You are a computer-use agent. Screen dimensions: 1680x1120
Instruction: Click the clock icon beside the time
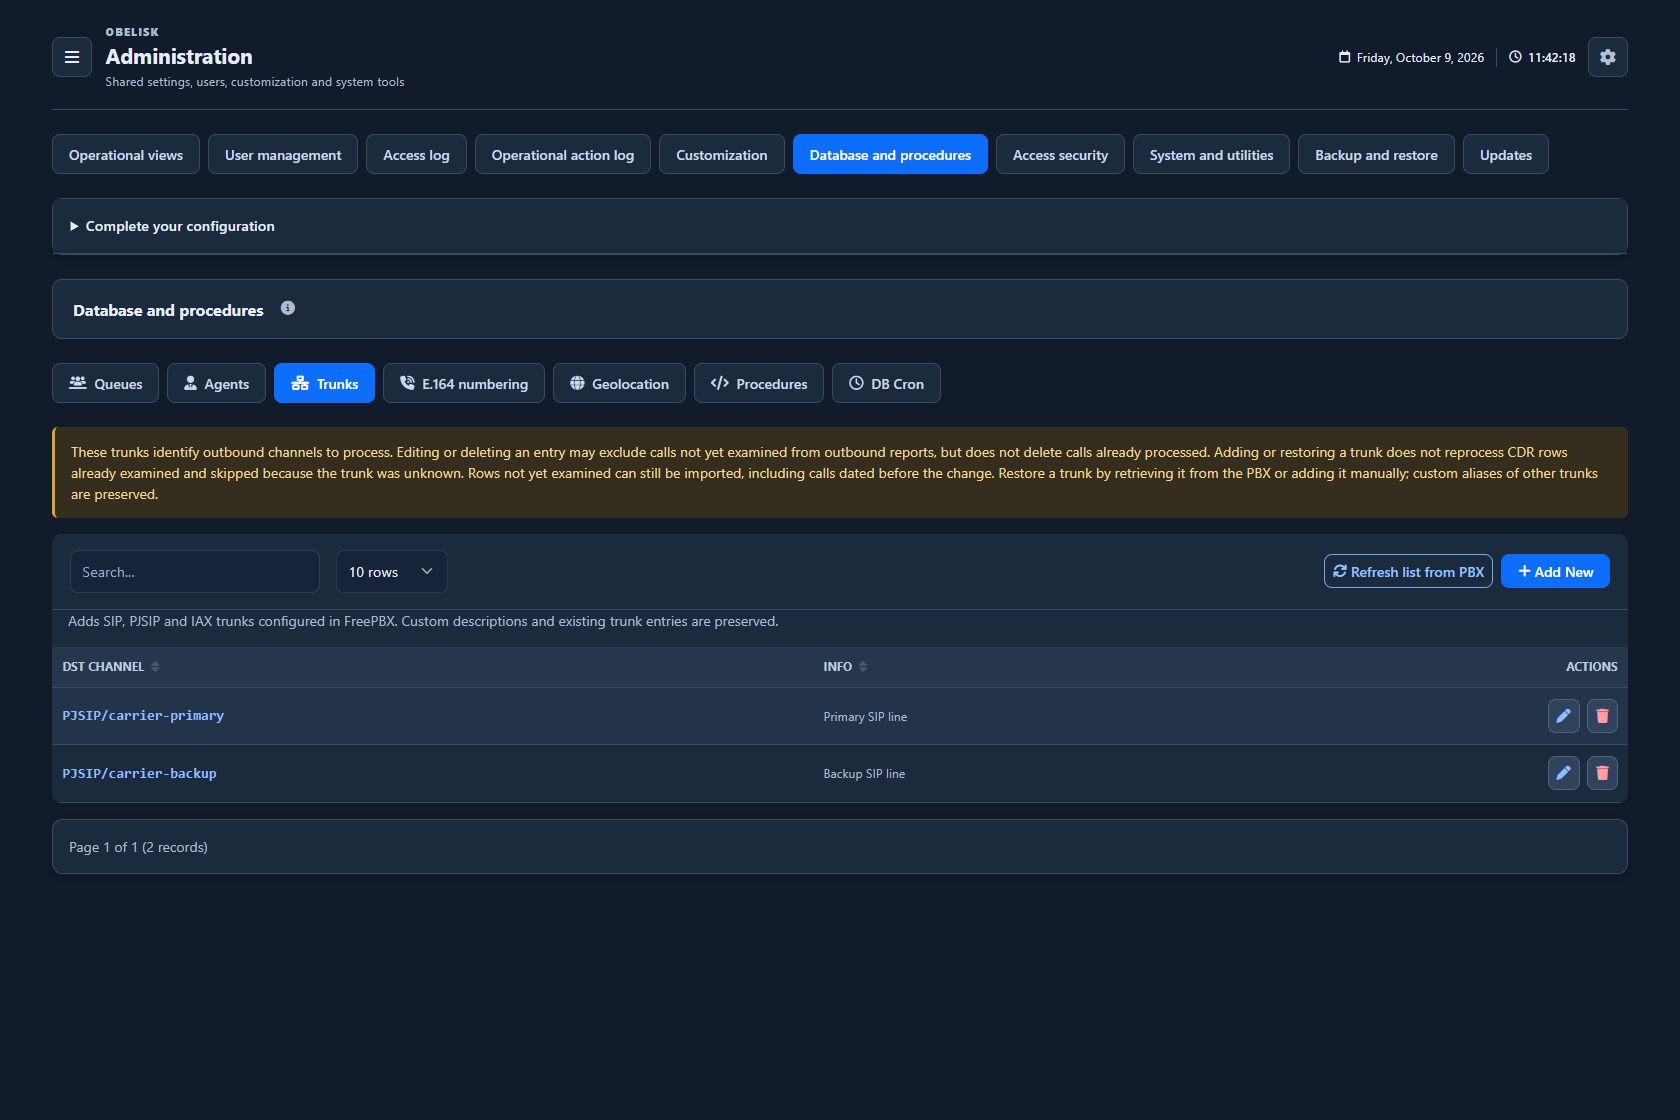tap(1515, 57)
